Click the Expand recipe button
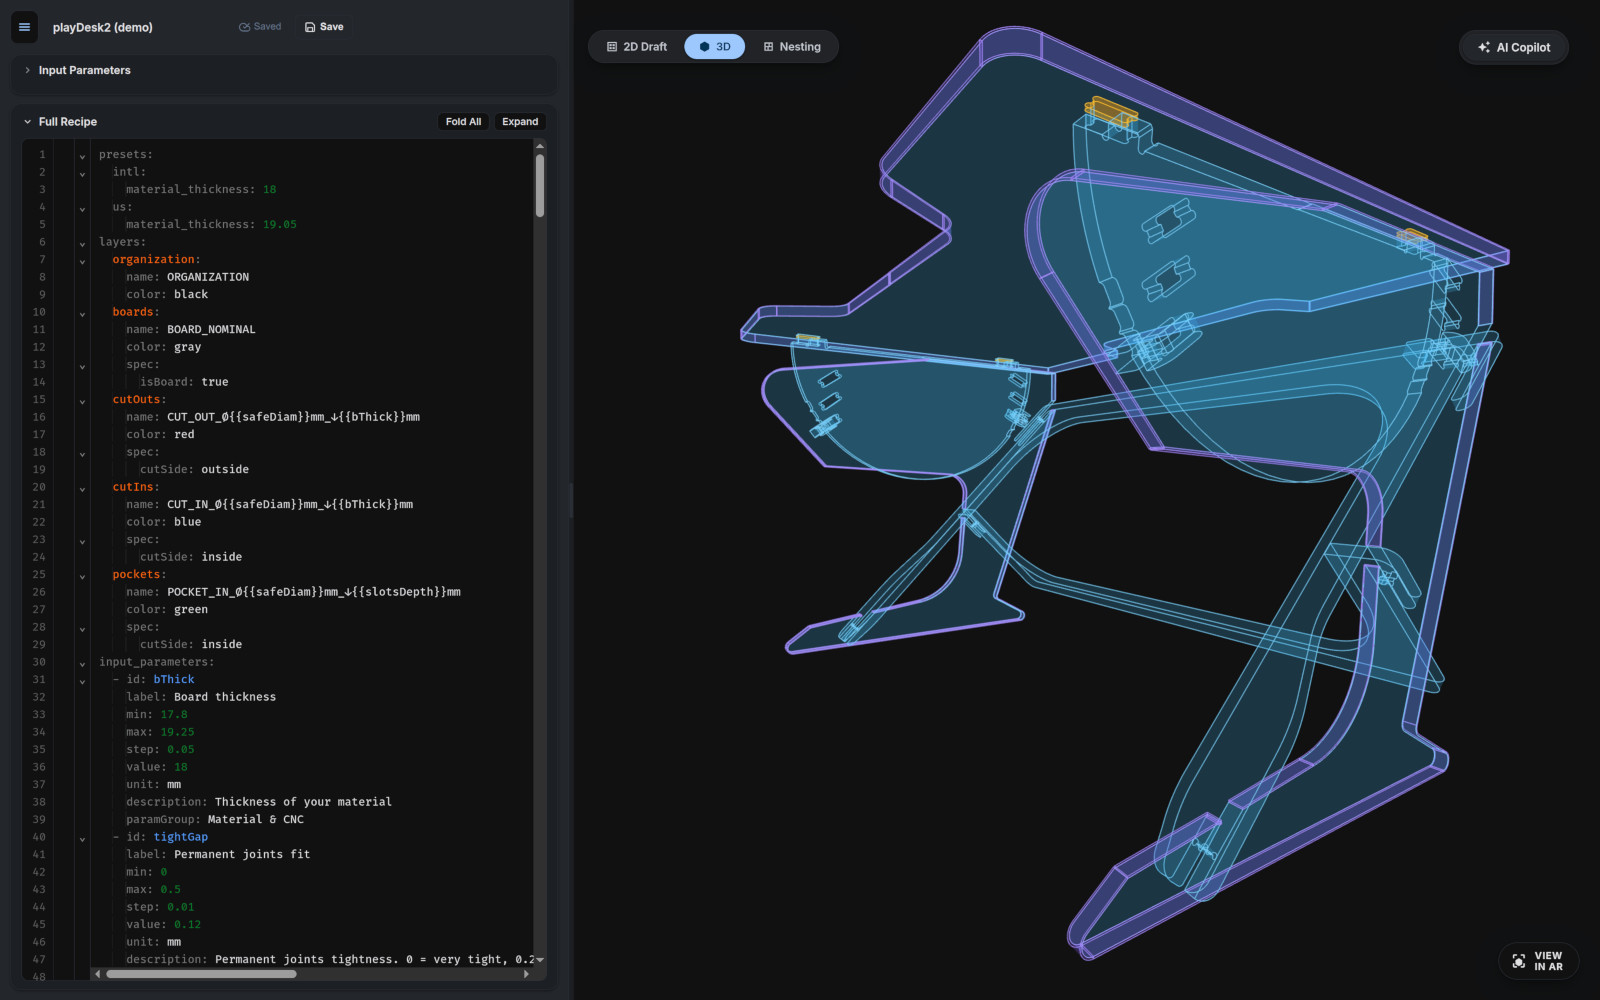The image size is (1600, 1000). (520, 122)
